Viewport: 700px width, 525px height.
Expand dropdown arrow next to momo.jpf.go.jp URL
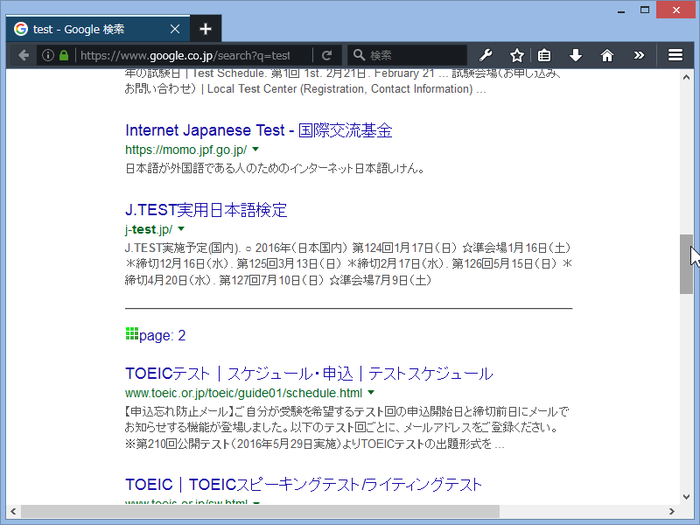256,149
